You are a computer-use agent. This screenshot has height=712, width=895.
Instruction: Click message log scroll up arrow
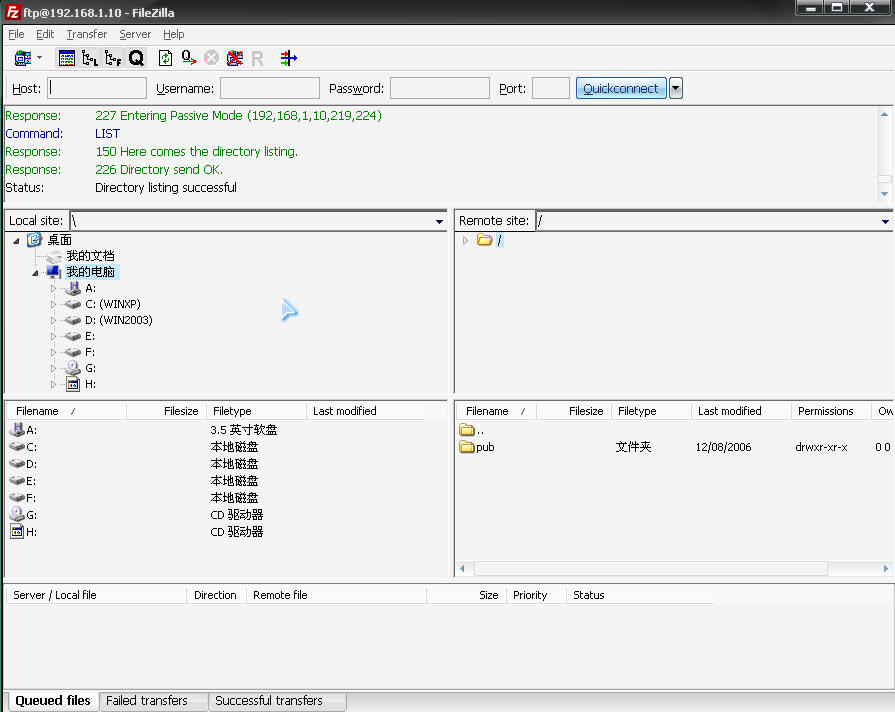[884, 114]
